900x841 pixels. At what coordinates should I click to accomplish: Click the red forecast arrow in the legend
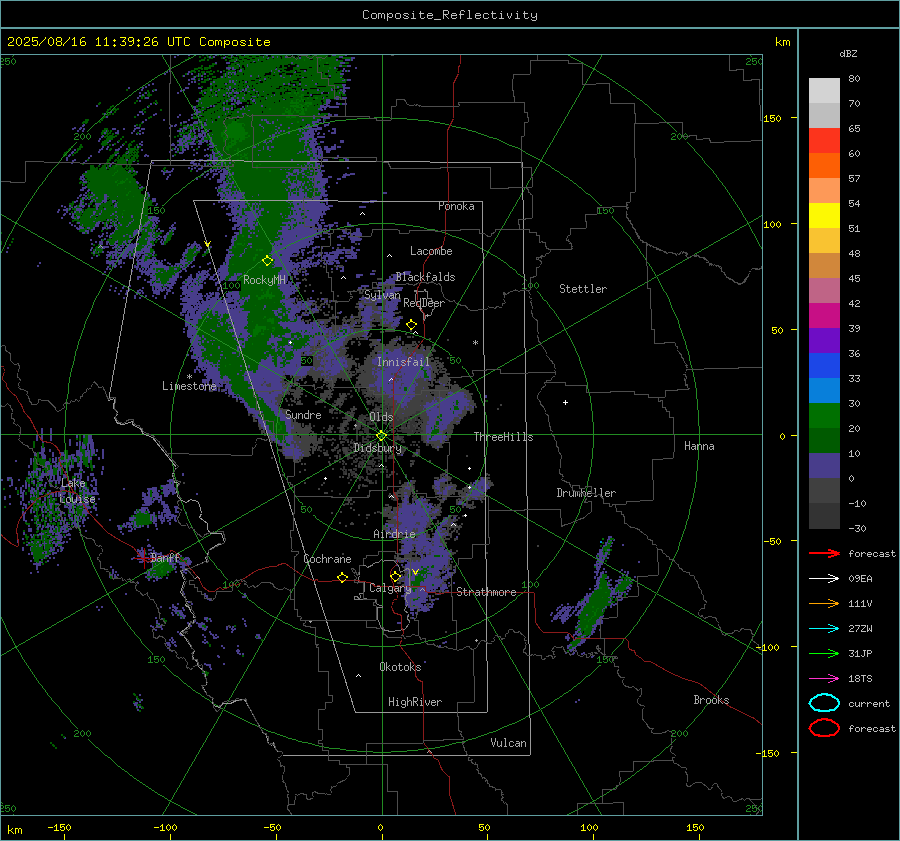coord(824,553)
